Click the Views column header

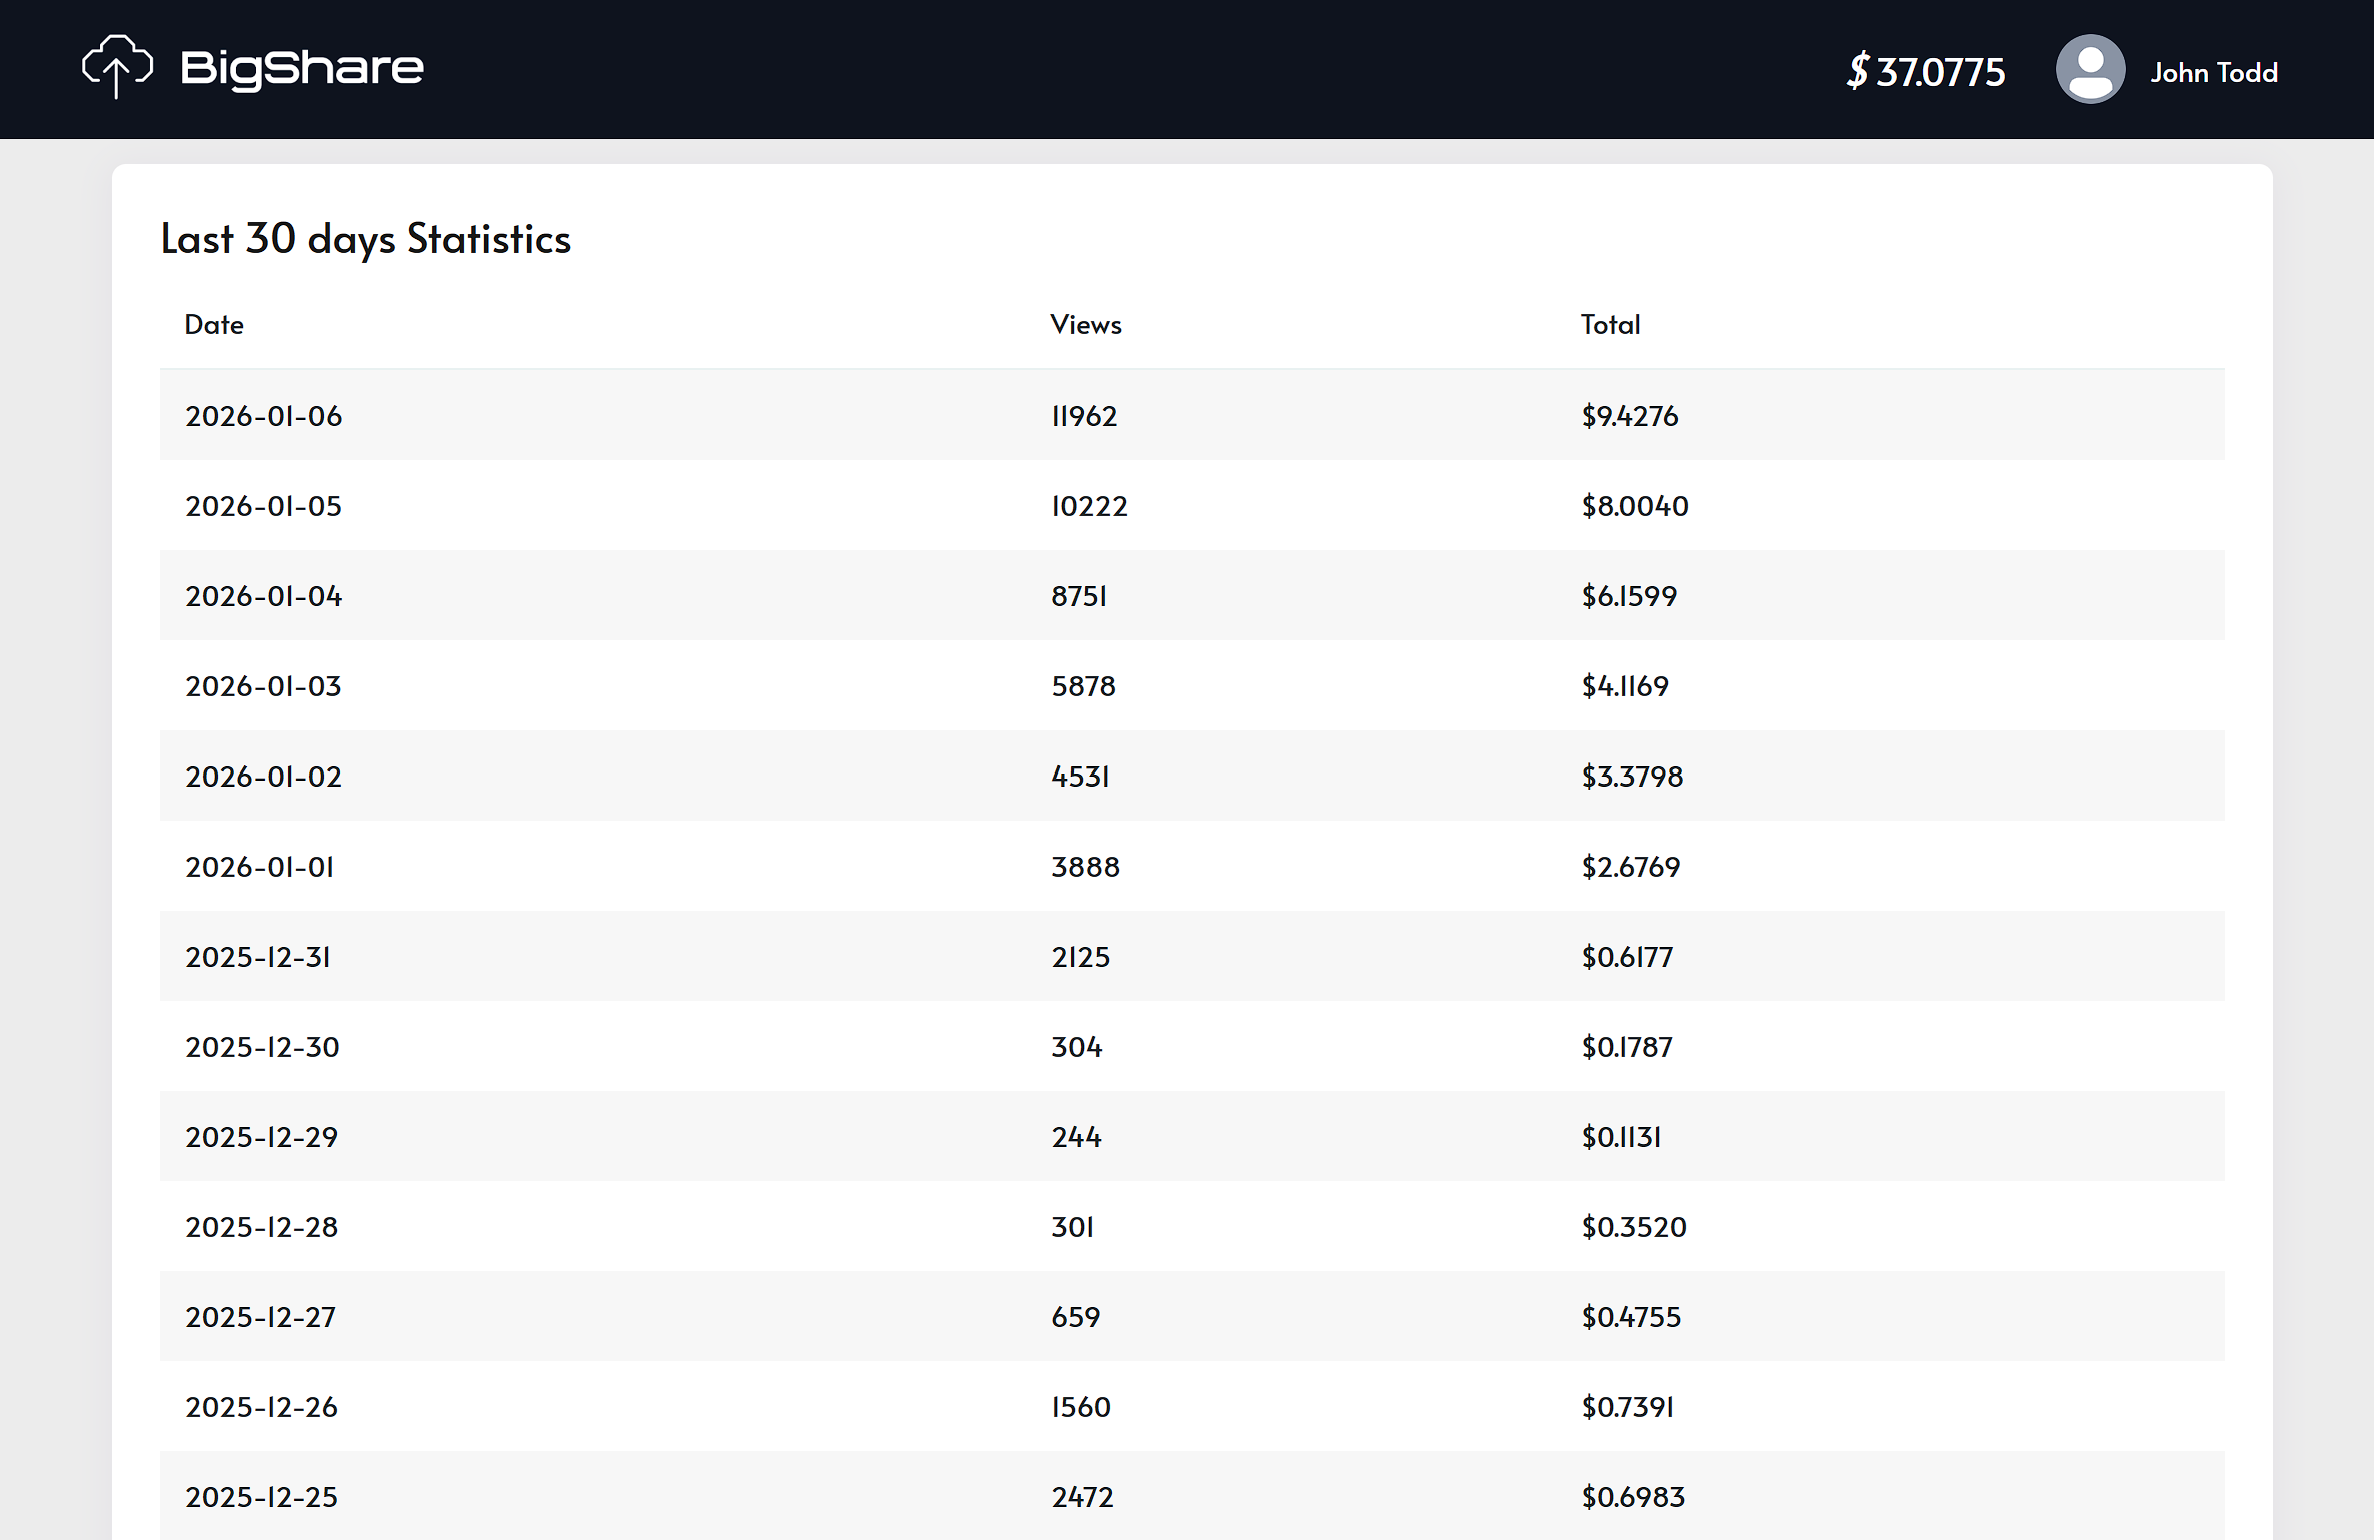coord(1085,324)
